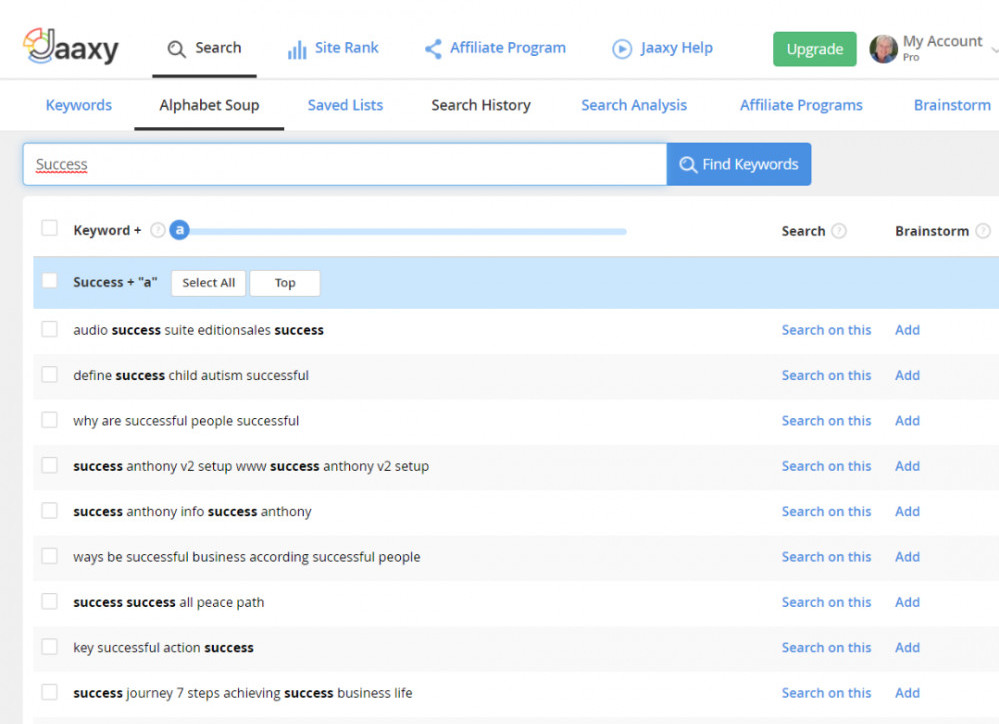
Task: Check the 'success anthony v2 setup' checkbox
Action: coord(49,465)
